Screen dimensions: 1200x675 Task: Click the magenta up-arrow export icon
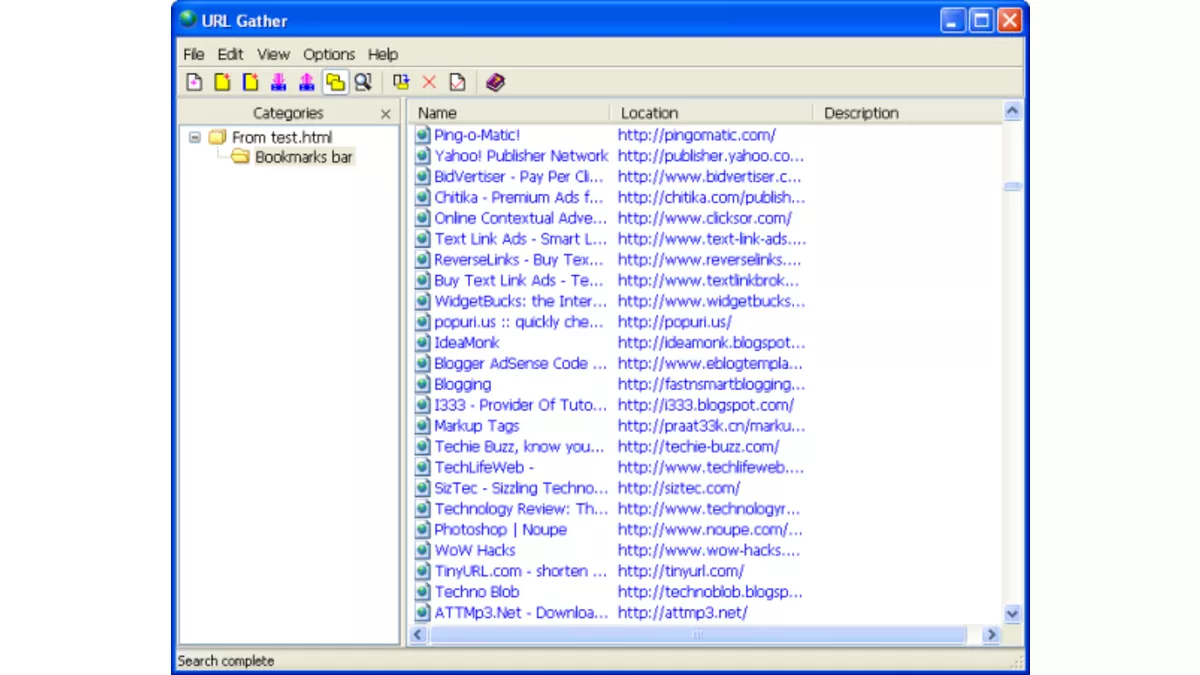click(x=307, y=83)
